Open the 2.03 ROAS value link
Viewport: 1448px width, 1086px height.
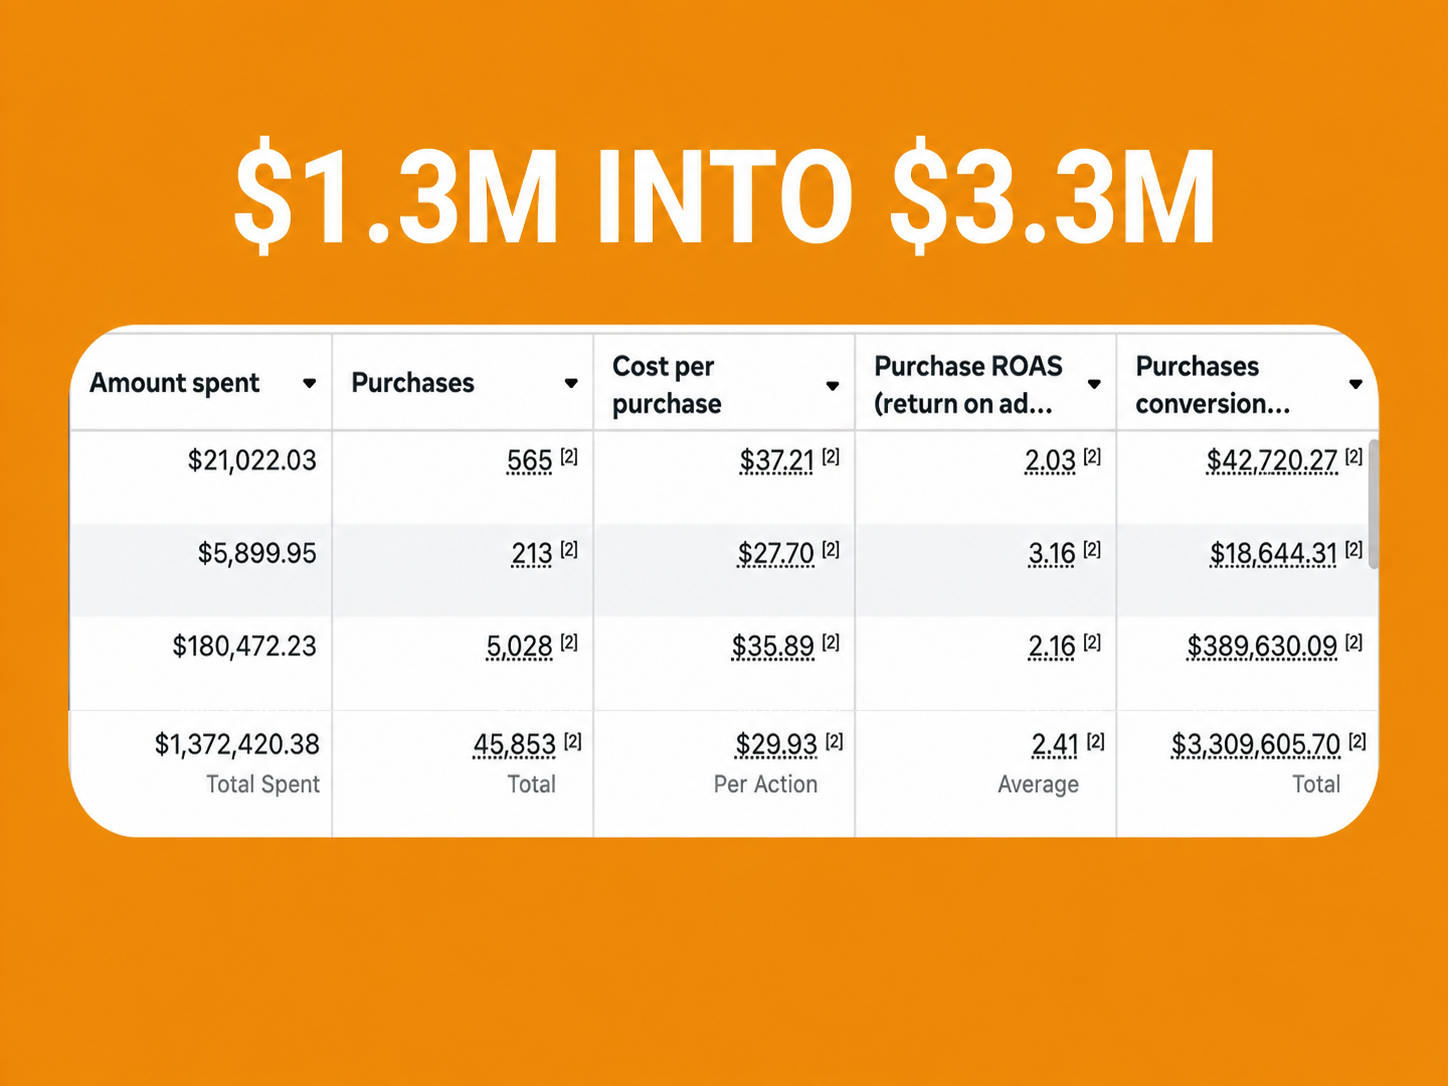point(1050,461)
